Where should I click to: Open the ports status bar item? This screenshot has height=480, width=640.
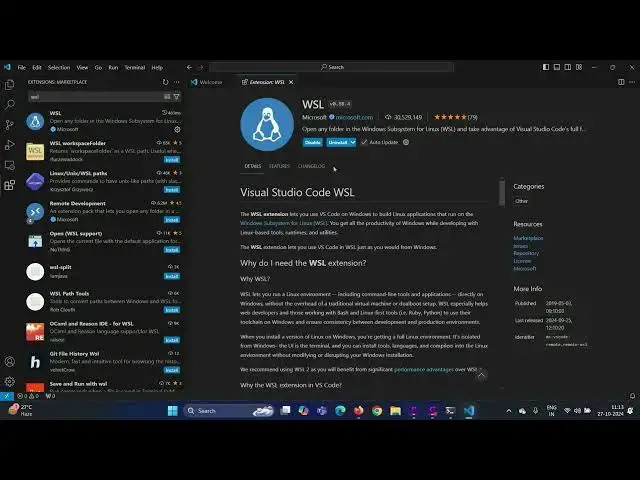(50, 396)
